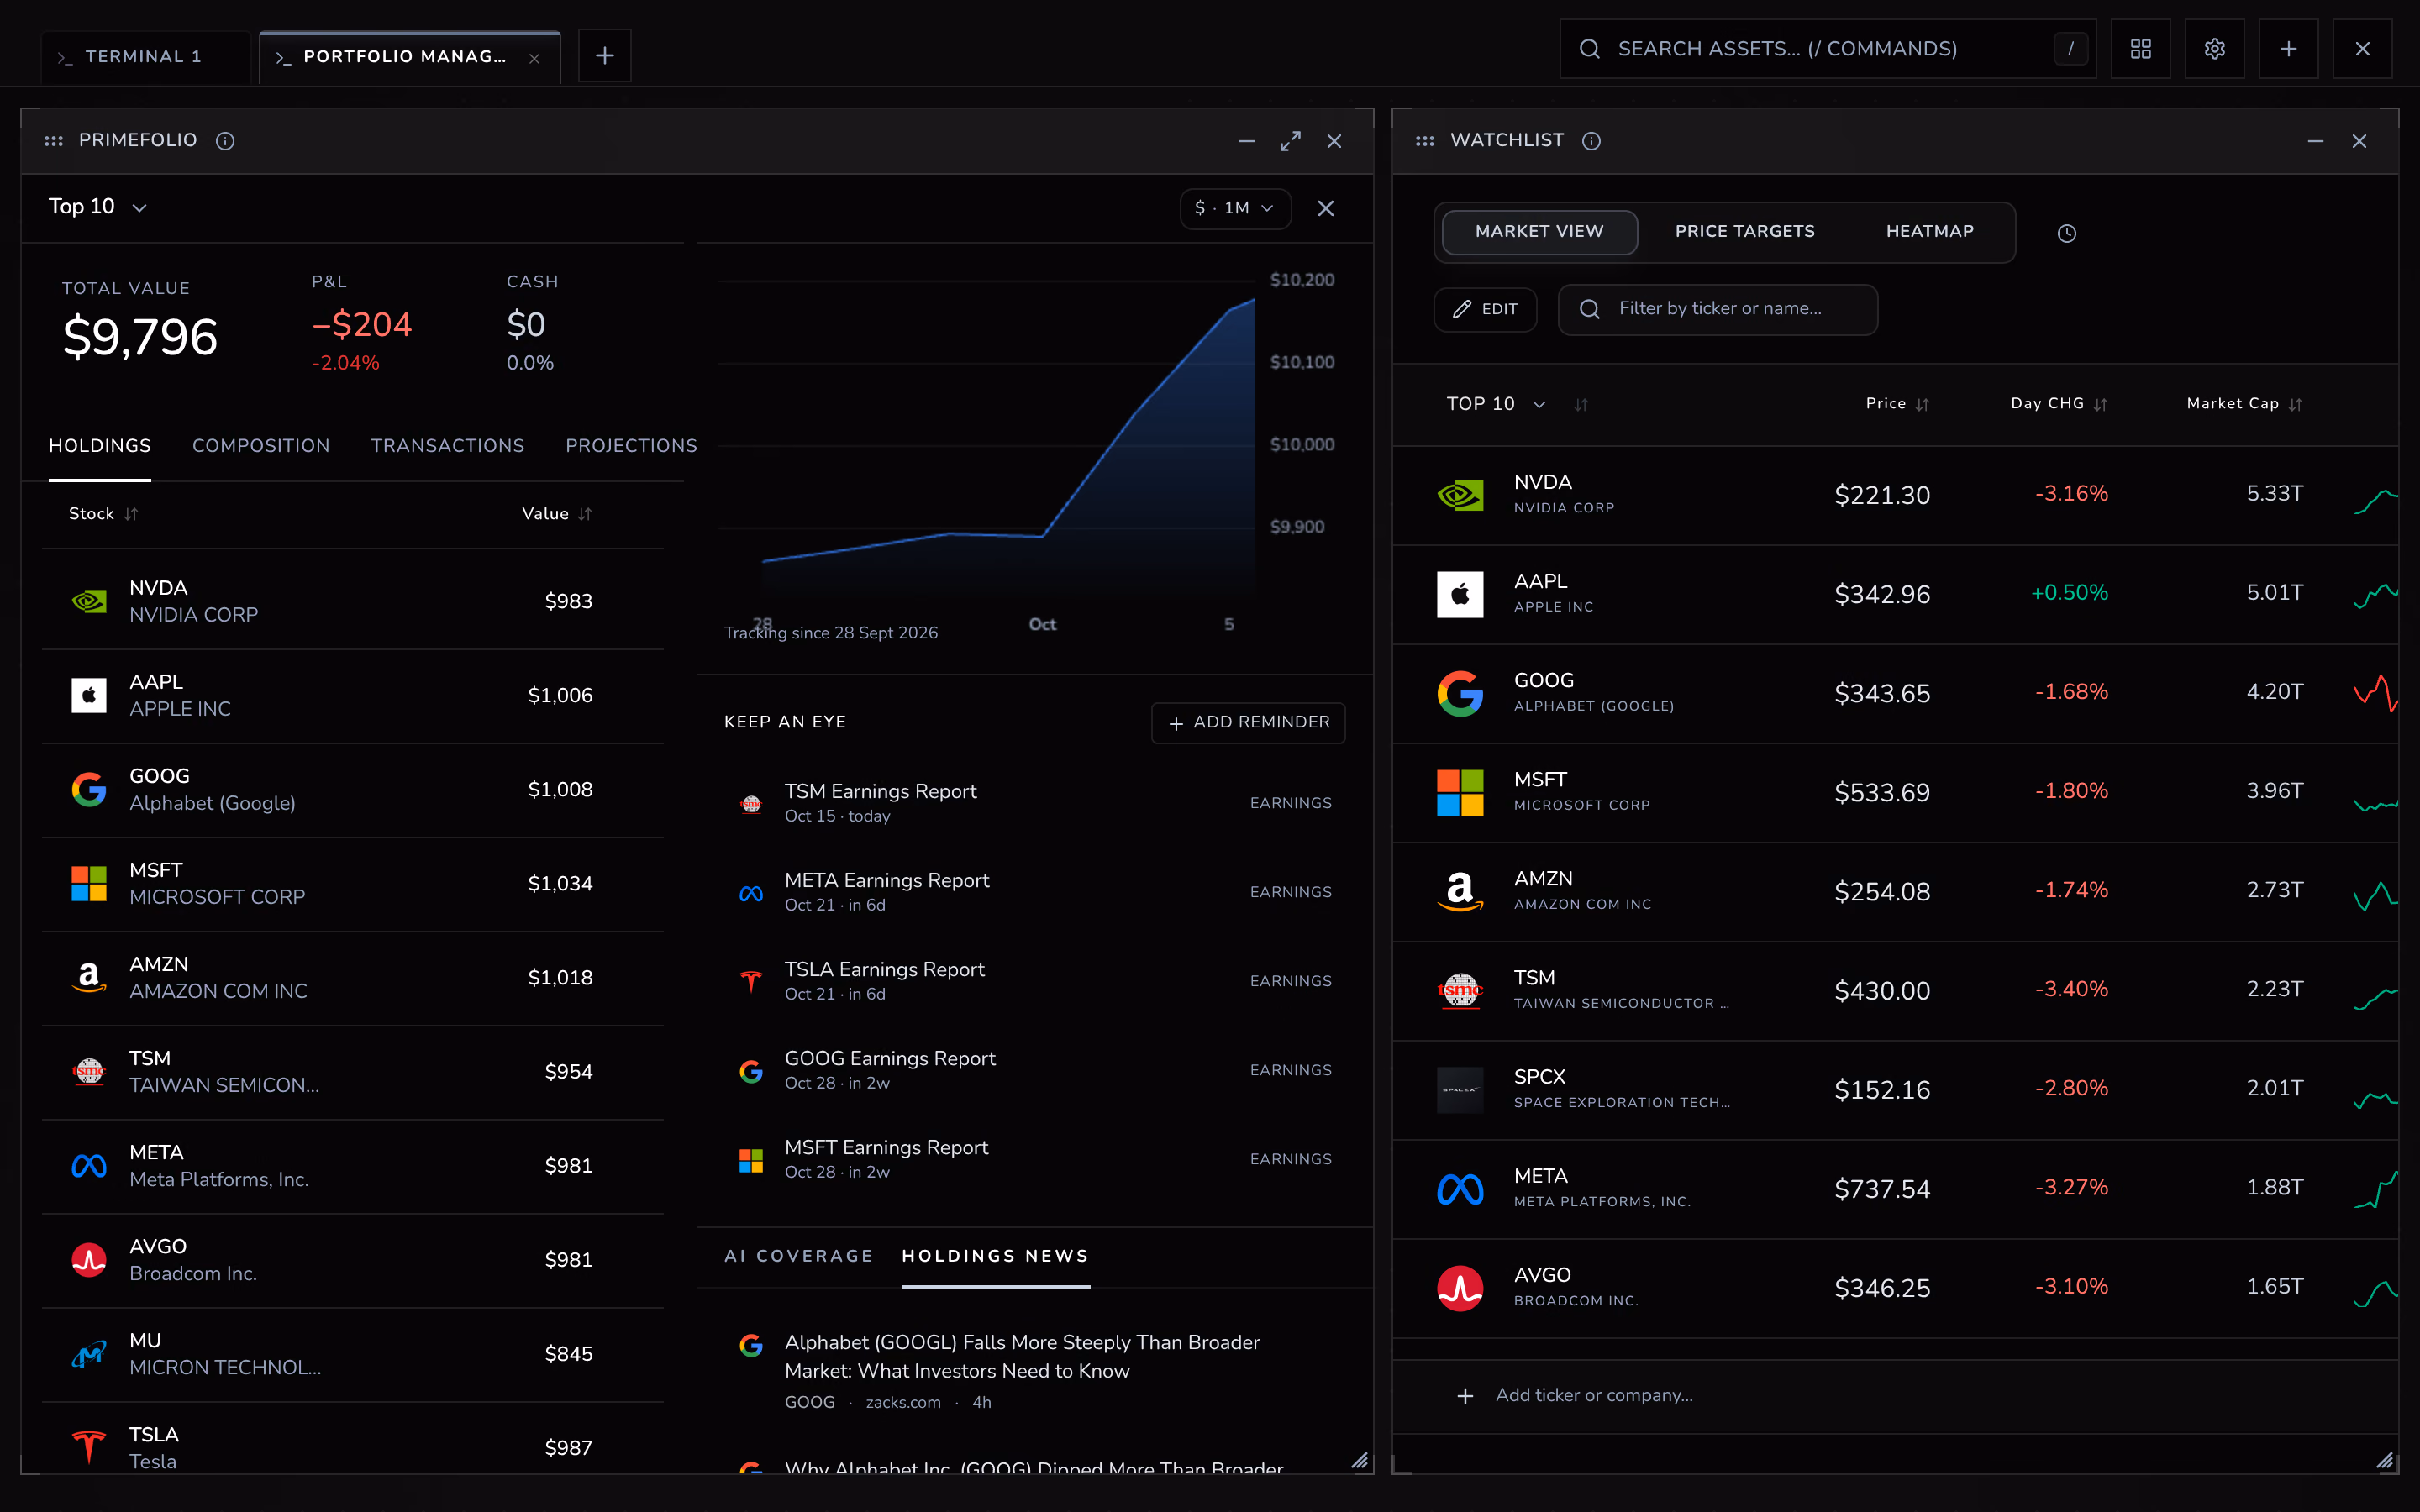Screen dimensions: 2420x1512
Task: Click the Add ticker or company field
Action: (x=1895, y=1395)
